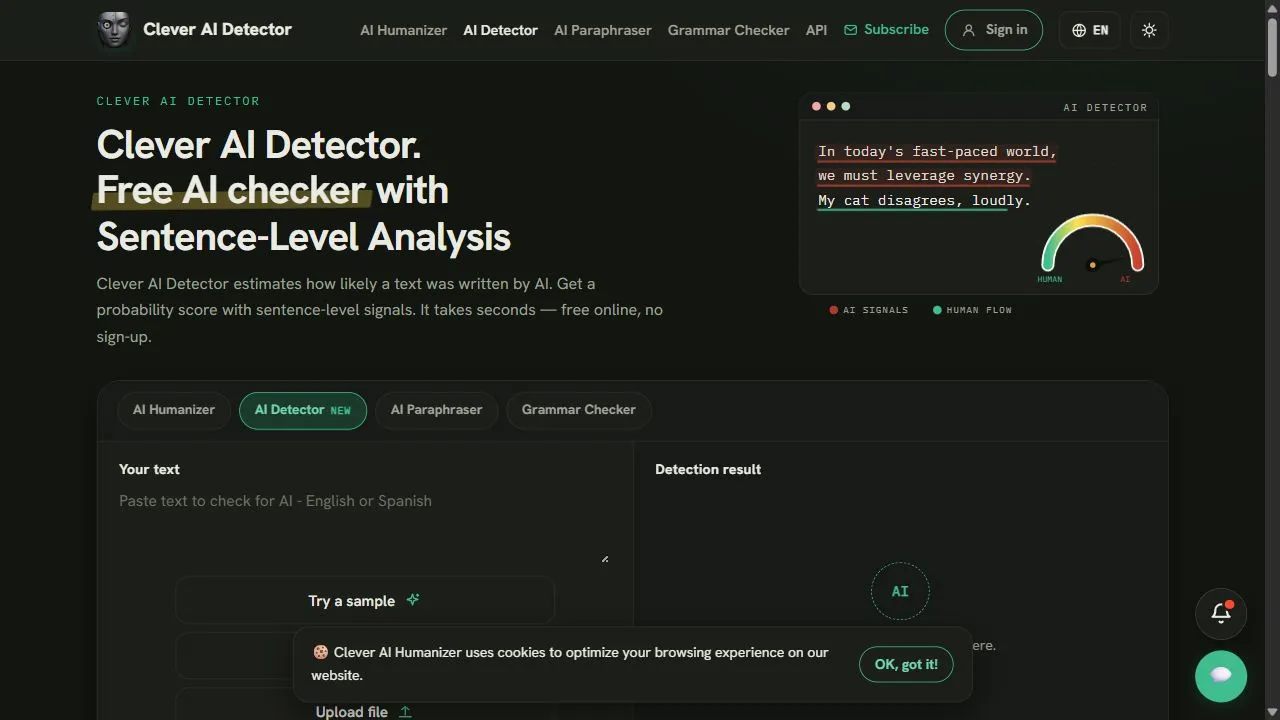Image resolution: width=1280 pixels, height=720 pixels.
Task: Click the 'Clever AI Detector' brand name text
Action: tap(218, 30)
